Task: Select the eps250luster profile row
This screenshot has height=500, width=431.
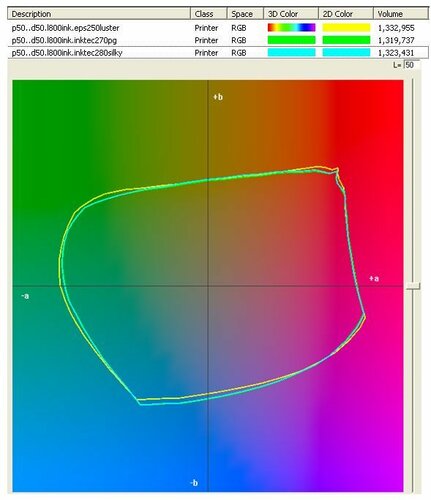Action: (x=218, y=28)
